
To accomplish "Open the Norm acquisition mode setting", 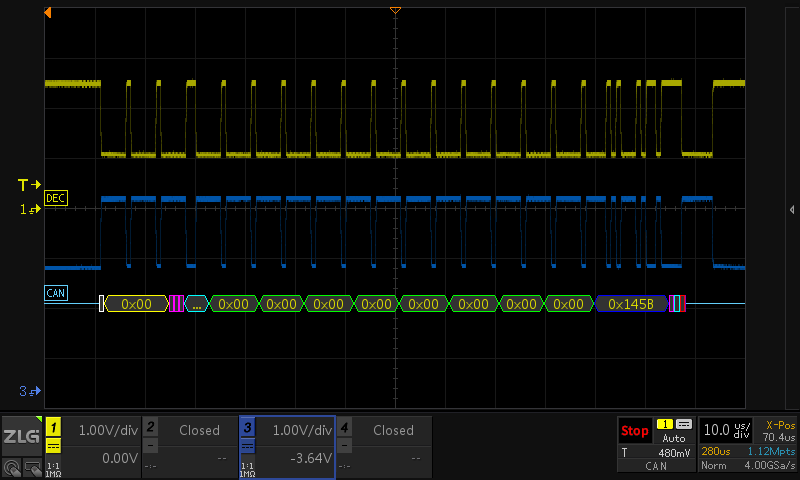I will (x=713, y=466).
